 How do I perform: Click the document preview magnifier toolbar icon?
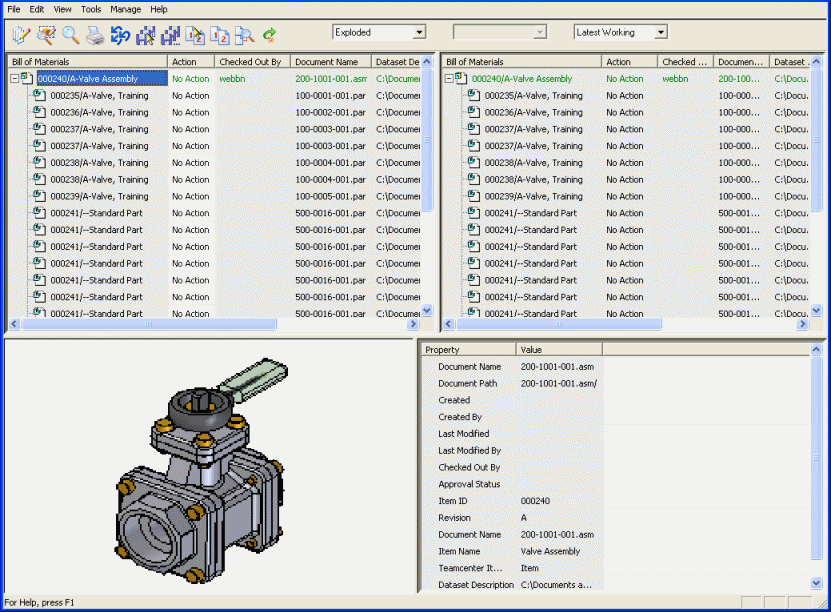pyautogui.click(x=244, y=36)
